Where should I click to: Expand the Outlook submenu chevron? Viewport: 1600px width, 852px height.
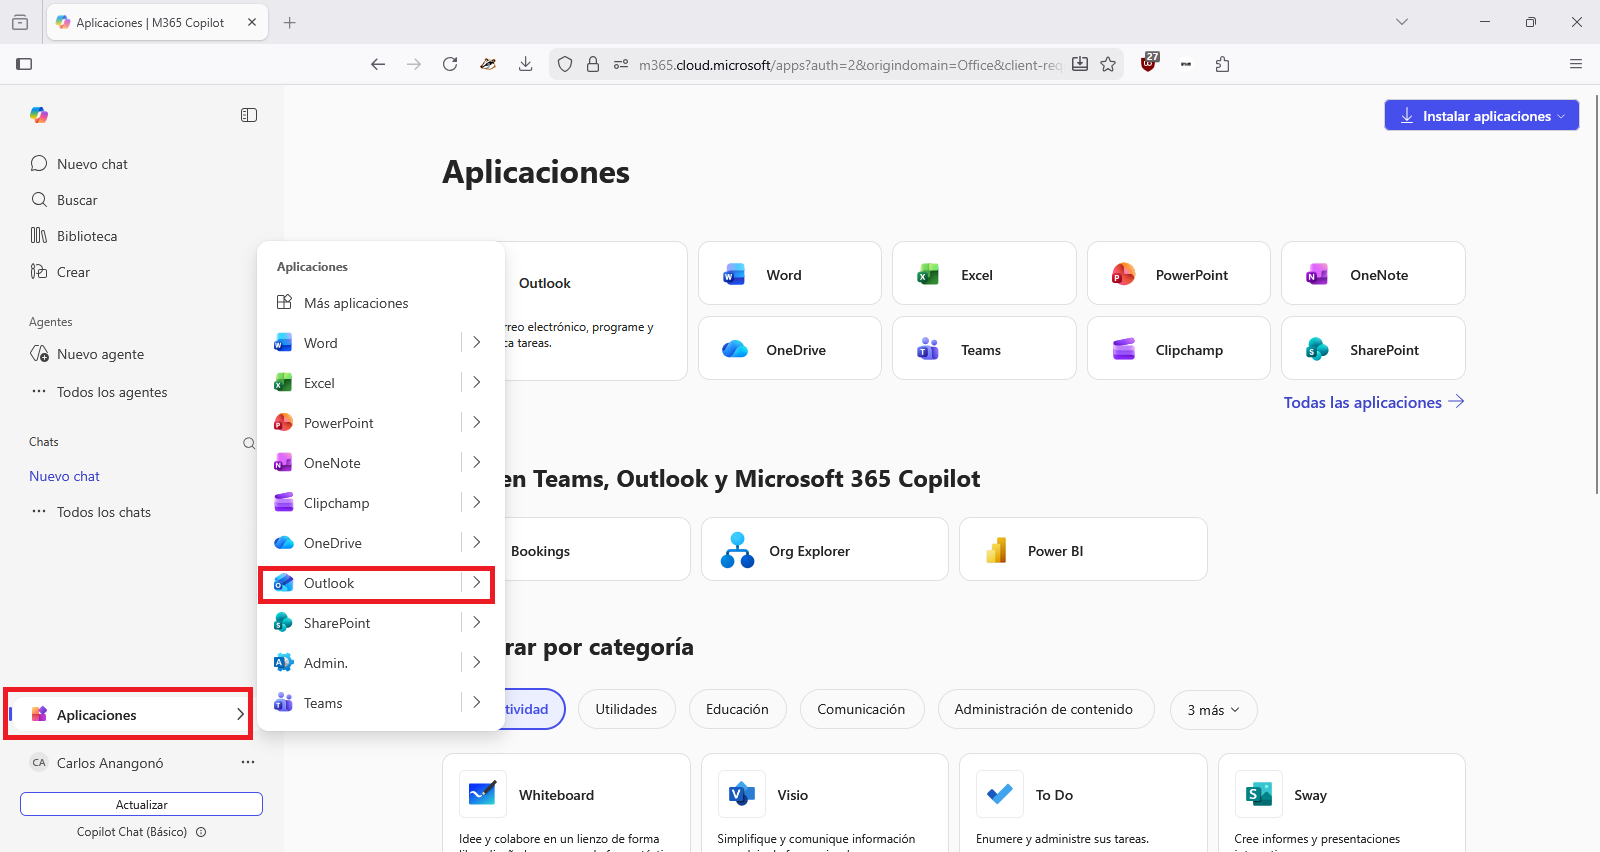477,582
